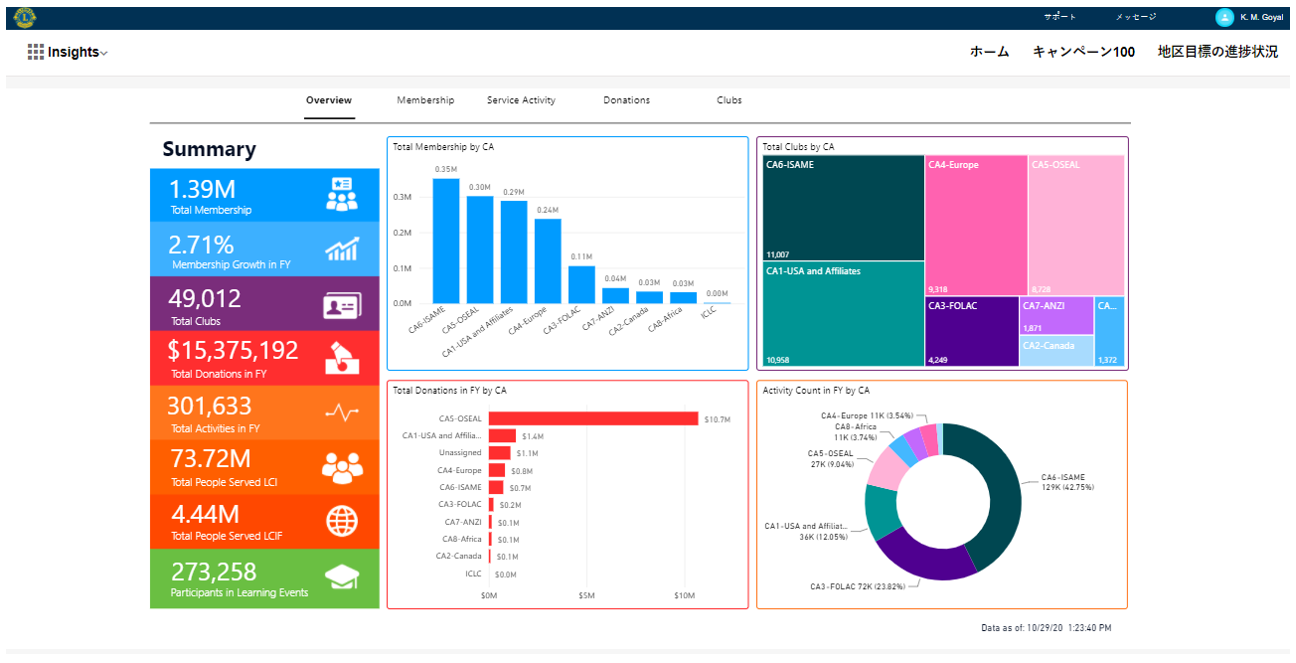1296x663 pixels.
Task: Click the ホーム navigation link
Action: [x=989, y=52]
